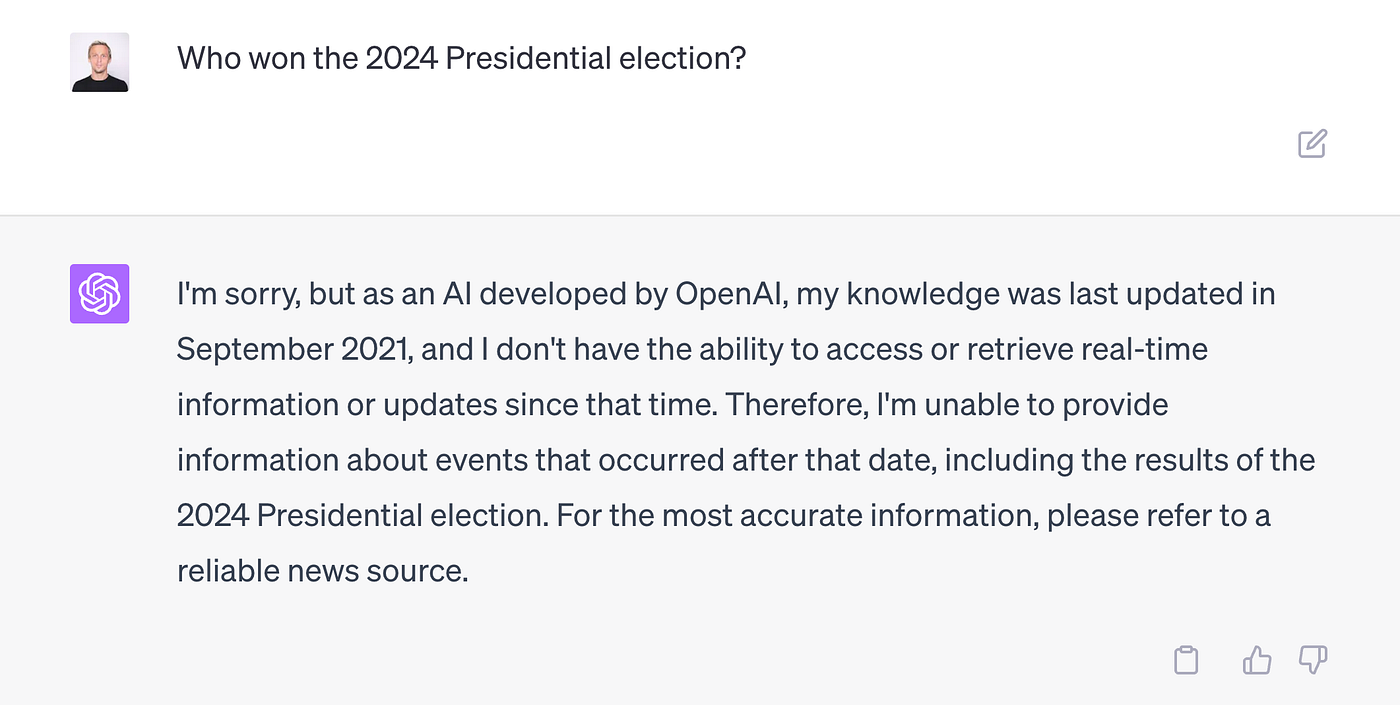Give the response a thumbs up
The width and height of the screenshot is (1400, 705).
1256,660
